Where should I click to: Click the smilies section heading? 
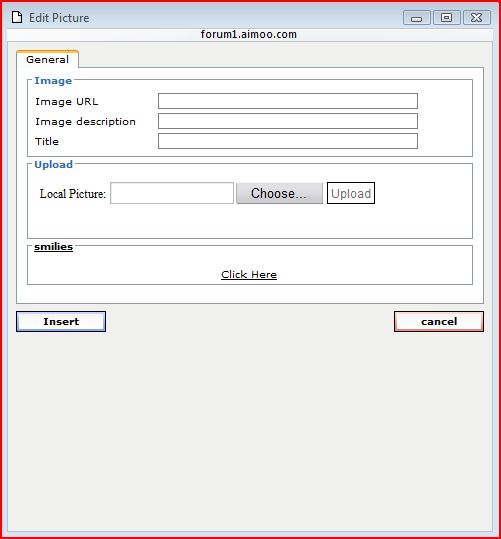tap(53, 247)
